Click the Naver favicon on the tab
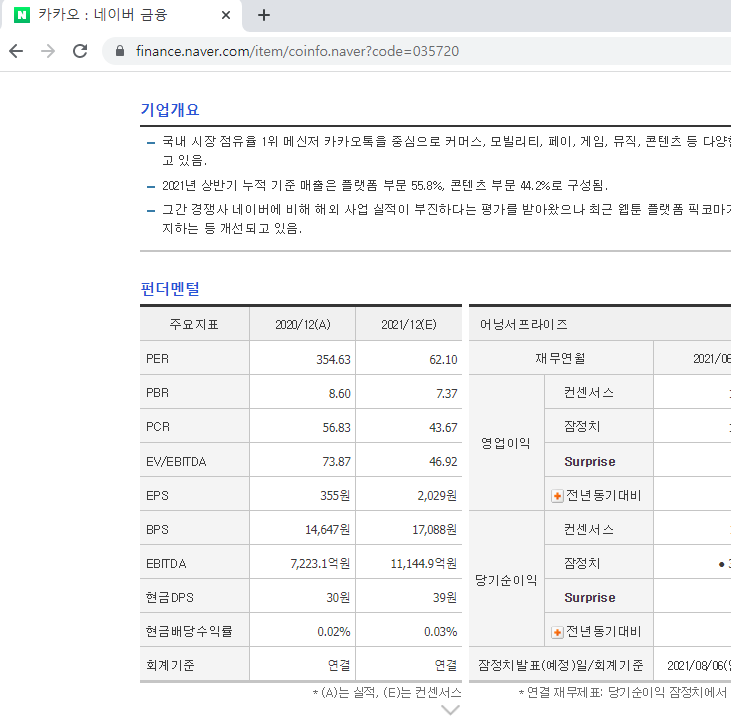The height and width of the screenshot is (719, 731). tap(21, 15)
